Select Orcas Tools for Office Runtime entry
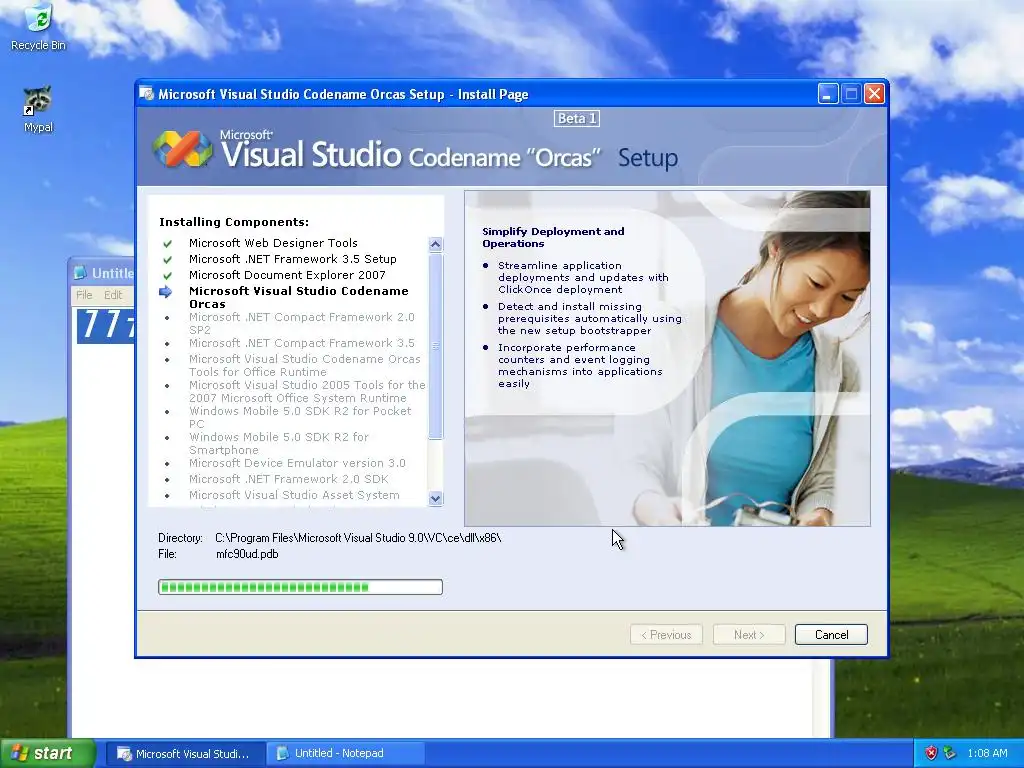Viewport: 1024px width, 768px height. [x=304, y=365]
